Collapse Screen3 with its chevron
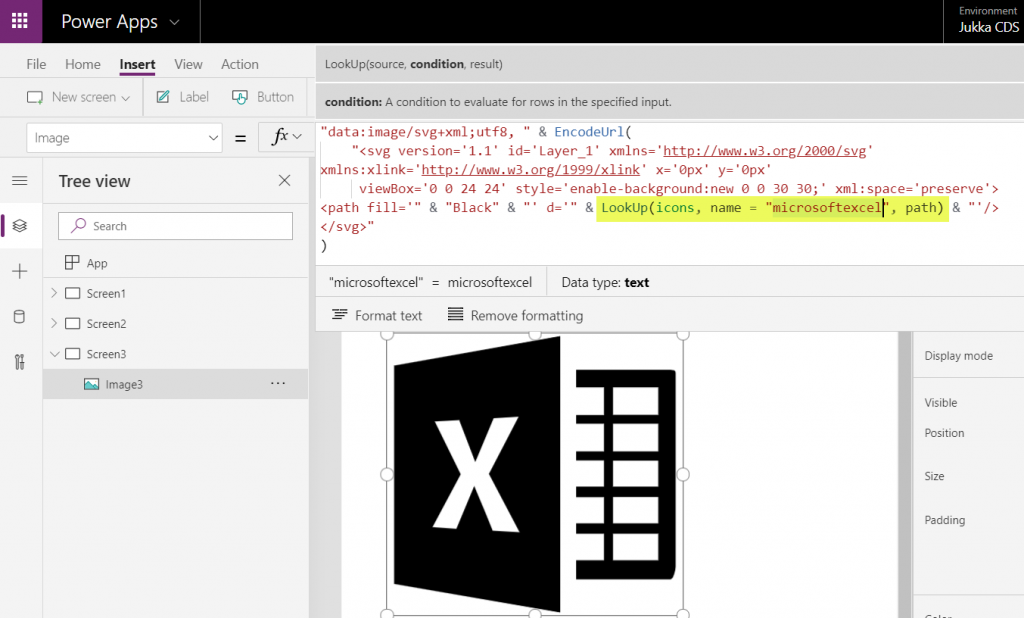This screenshot has height=618, width=1024. click(55, 354)
